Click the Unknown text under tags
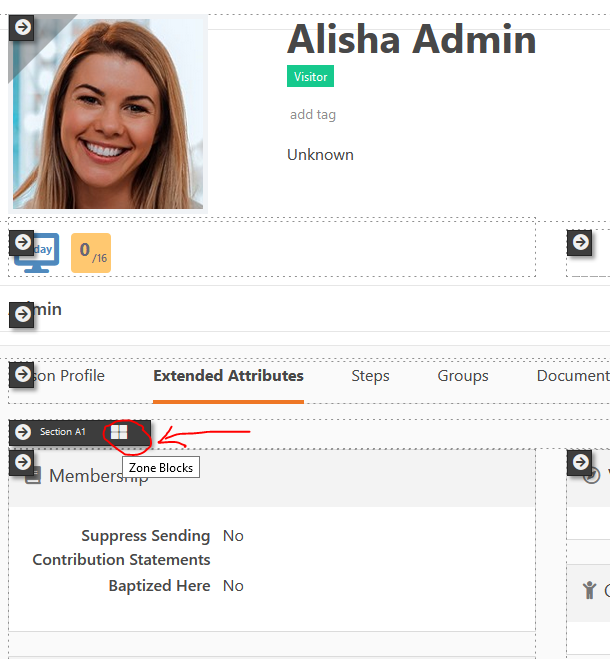This screenshot has height=659, width=610. (x=320, y=155)
